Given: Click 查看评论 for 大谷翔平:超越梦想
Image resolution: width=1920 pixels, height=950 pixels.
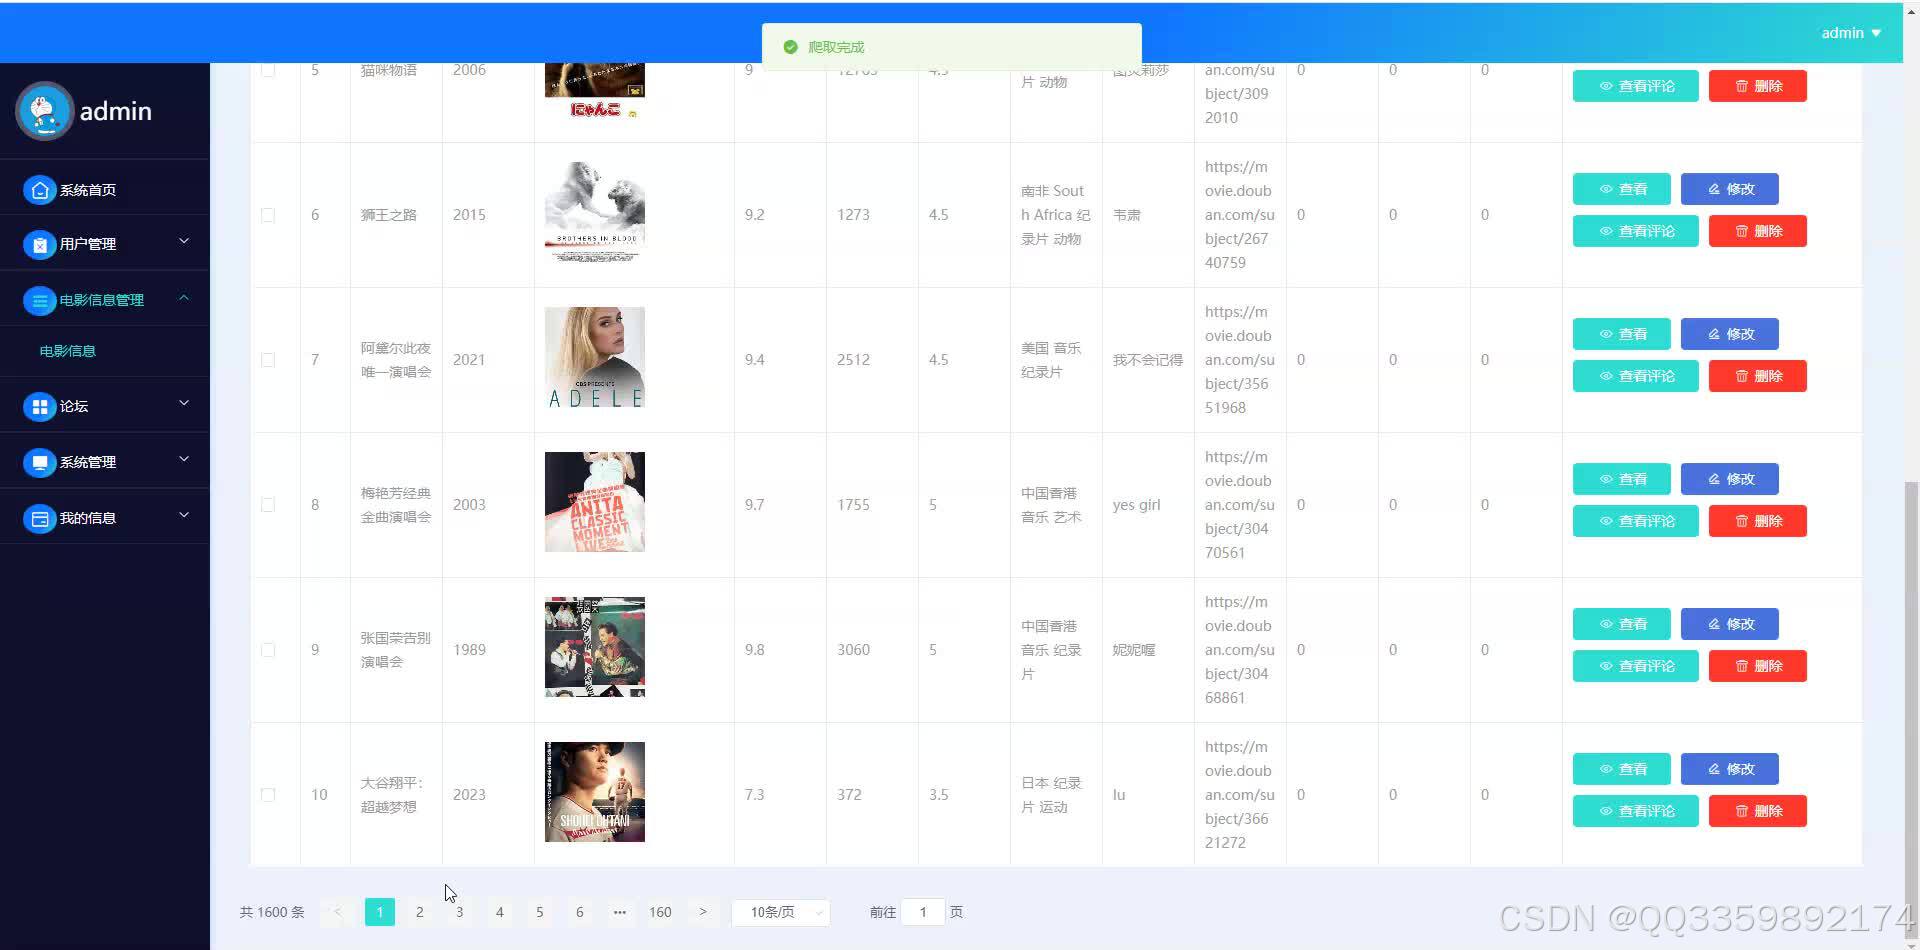Looking at the screenshot, I should pos(1636,811).
